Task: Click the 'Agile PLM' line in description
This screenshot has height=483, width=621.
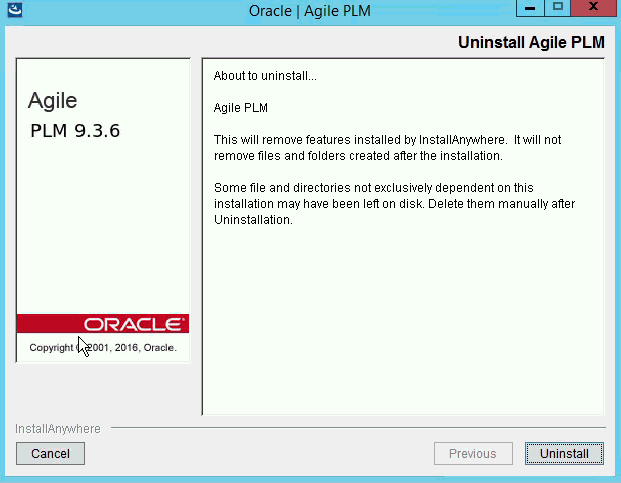Action: (x=241, y=108)
